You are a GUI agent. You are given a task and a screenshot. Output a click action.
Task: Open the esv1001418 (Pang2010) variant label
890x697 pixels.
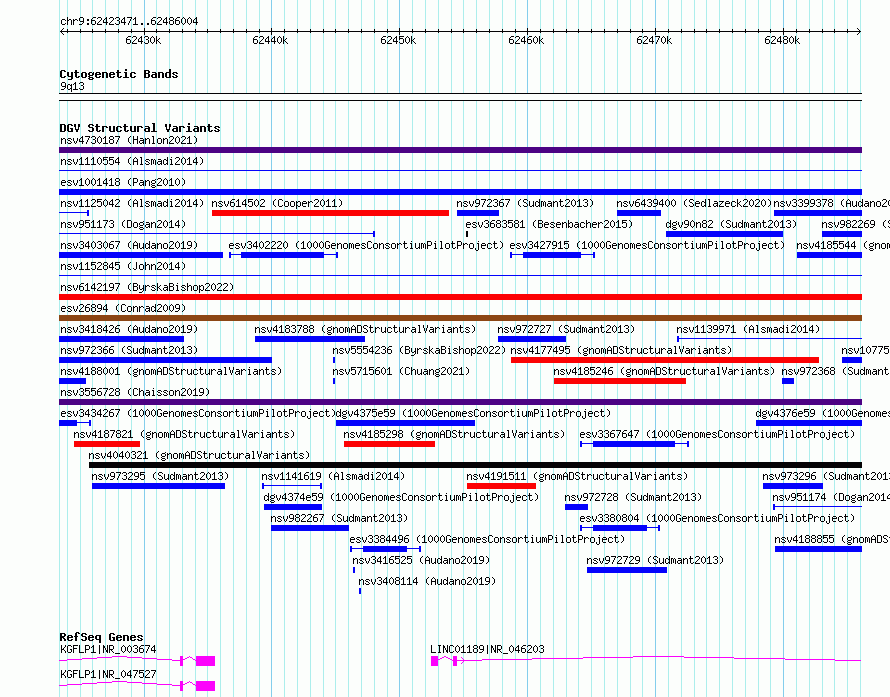tap(123, 182)
